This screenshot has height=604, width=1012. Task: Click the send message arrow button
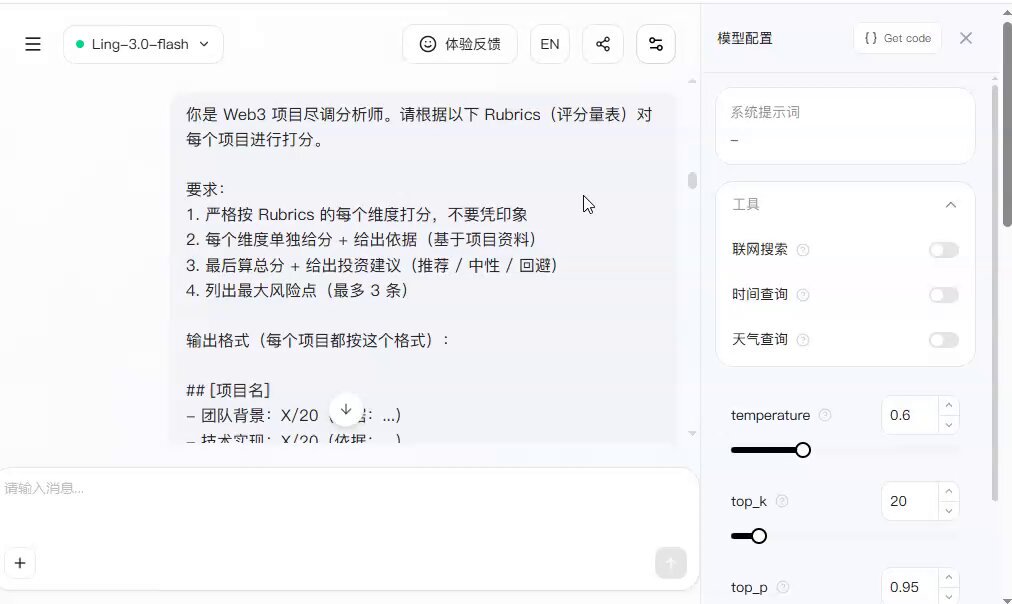pyautogui.click(x=671, y=563)
